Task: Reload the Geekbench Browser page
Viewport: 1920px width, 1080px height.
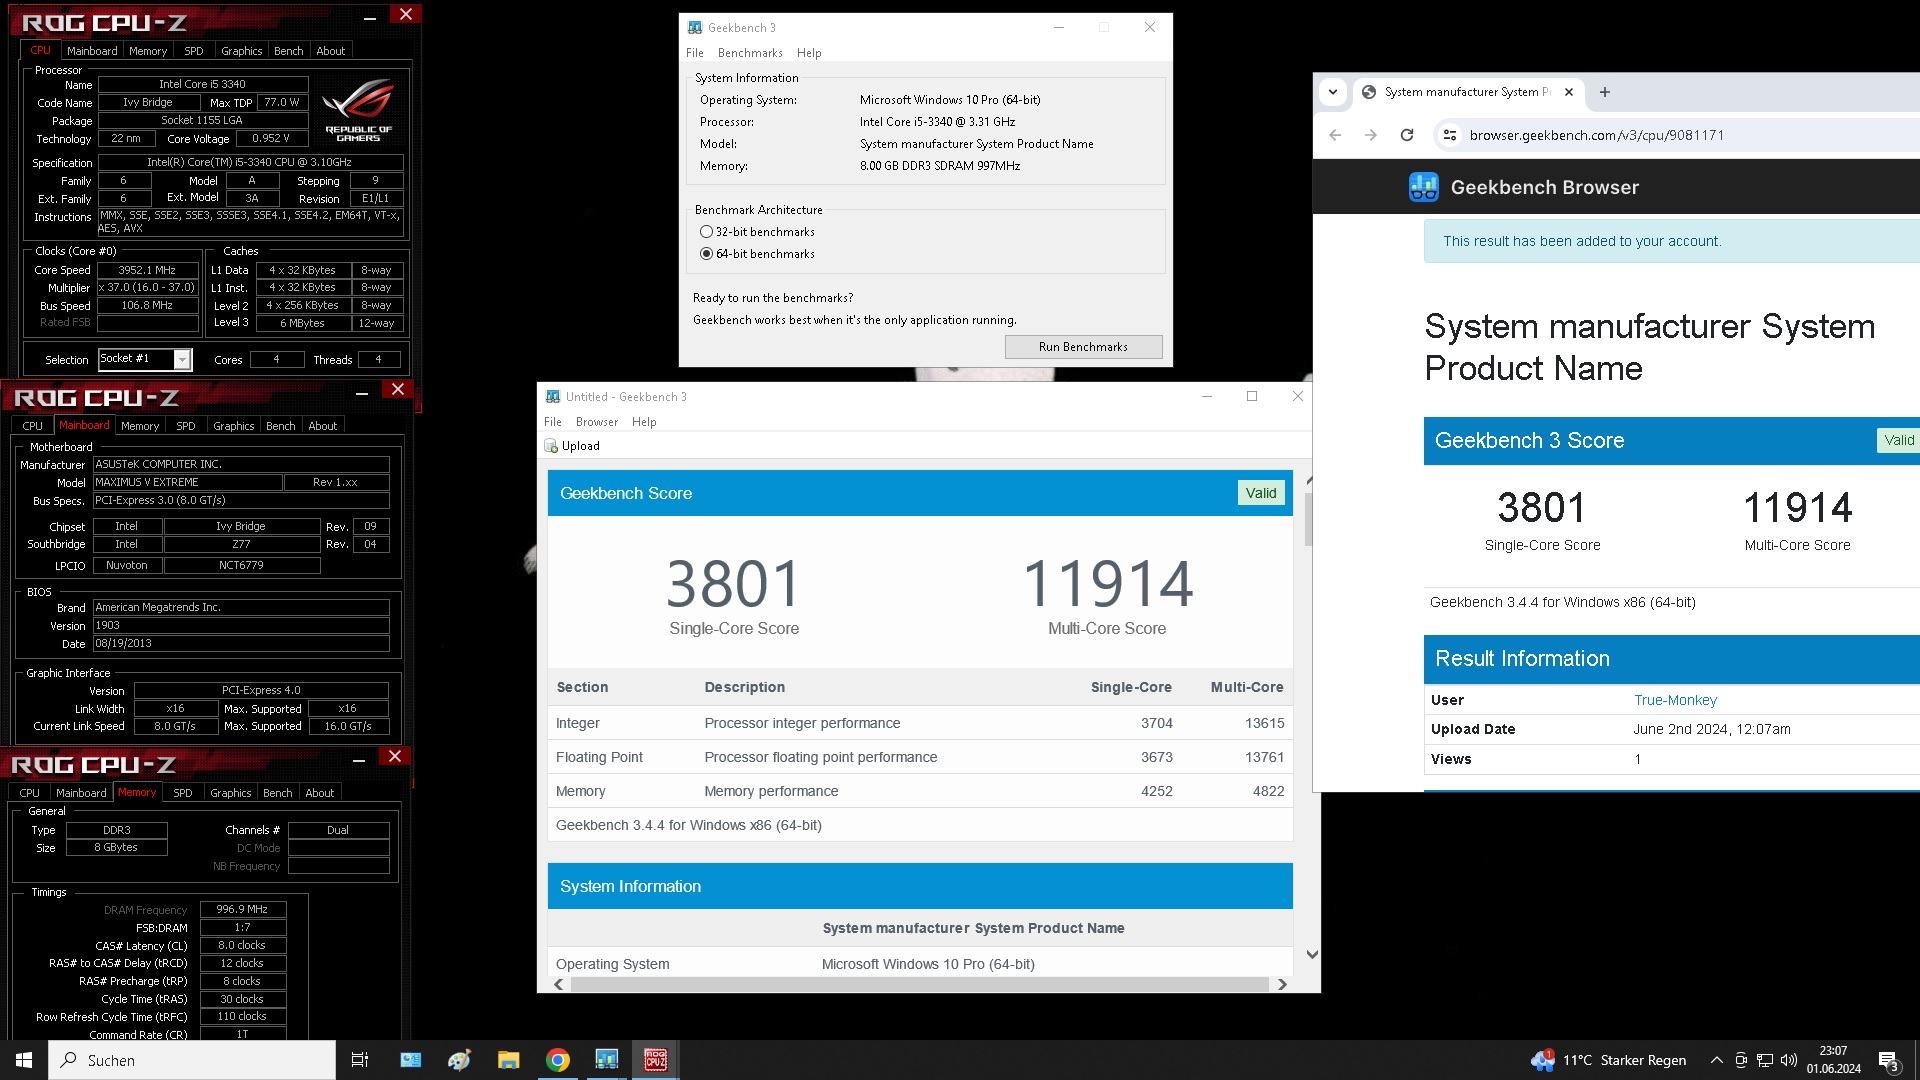Action: tap(1407, 135)
